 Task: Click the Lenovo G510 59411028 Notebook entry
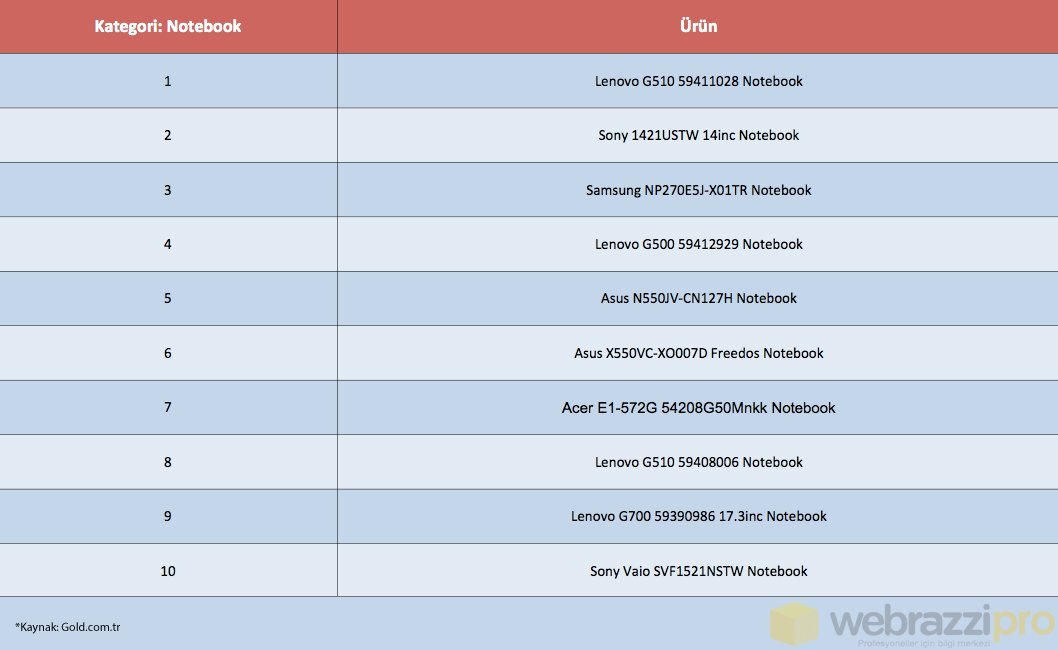(x=698, y=81)
